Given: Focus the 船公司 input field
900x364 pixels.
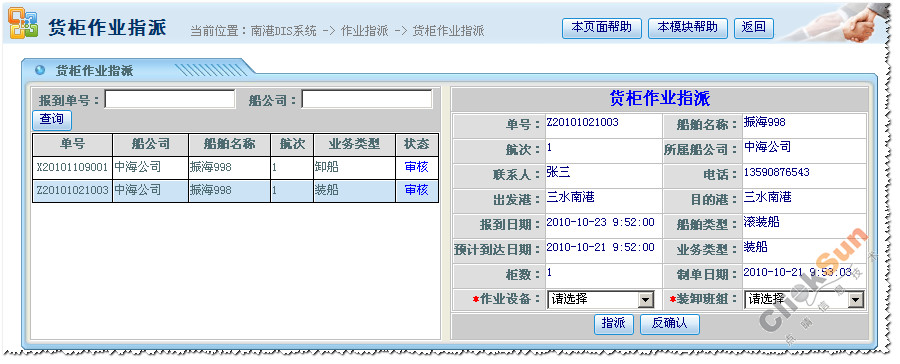Looking at the screenshot, I should (367, 99).
